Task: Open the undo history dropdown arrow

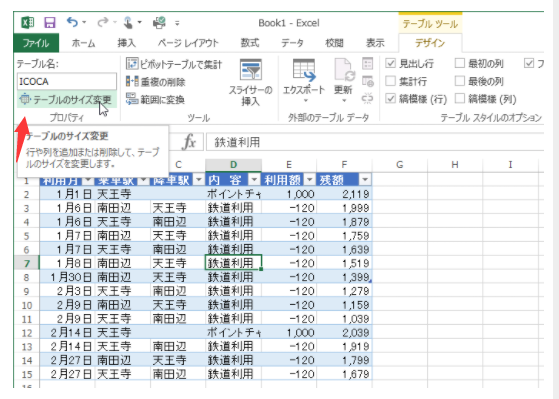Action: pos(84,22)
